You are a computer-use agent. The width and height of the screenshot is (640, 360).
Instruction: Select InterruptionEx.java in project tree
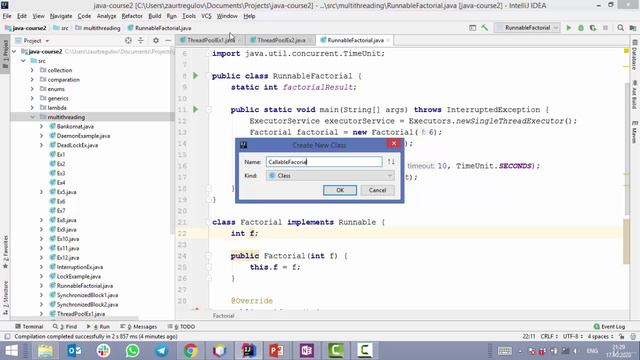80,267
